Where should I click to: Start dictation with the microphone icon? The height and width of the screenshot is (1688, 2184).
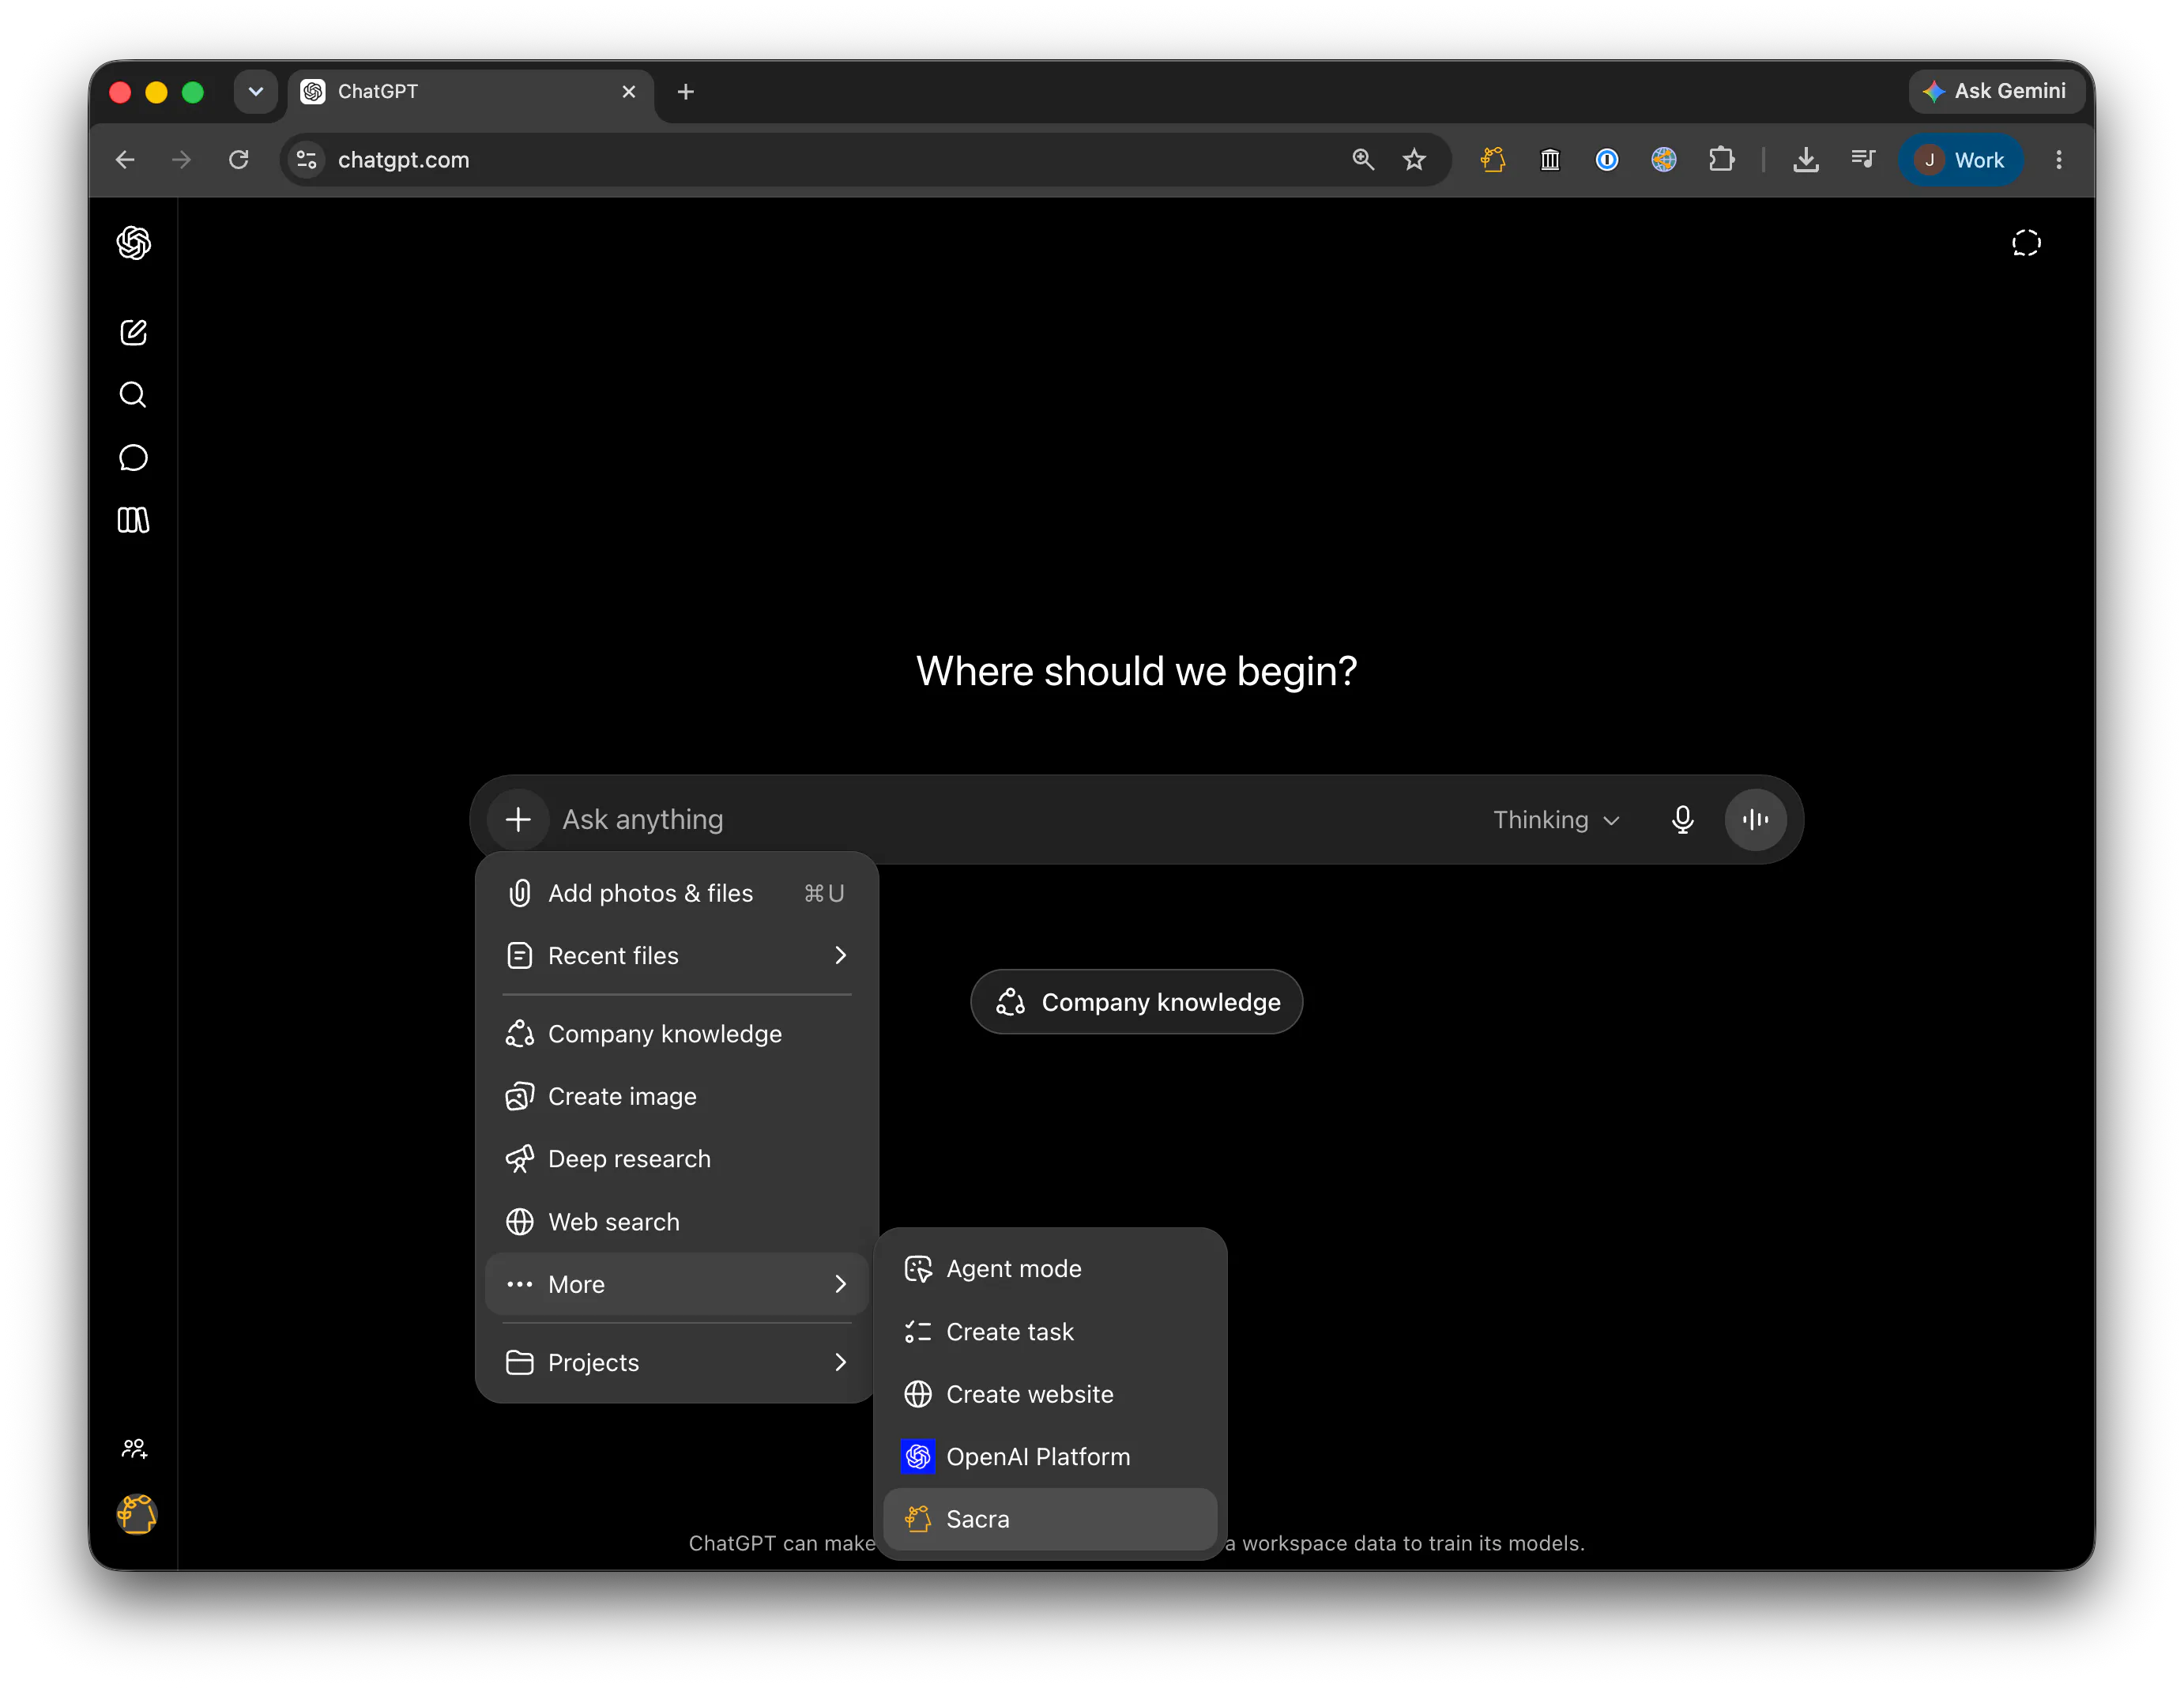[1683, 820]
